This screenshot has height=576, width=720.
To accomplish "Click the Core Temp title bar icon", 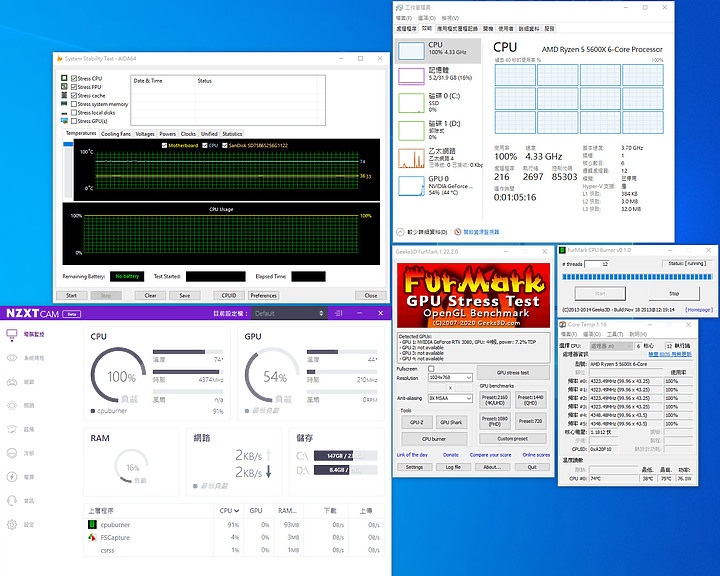I will (562, 324).
